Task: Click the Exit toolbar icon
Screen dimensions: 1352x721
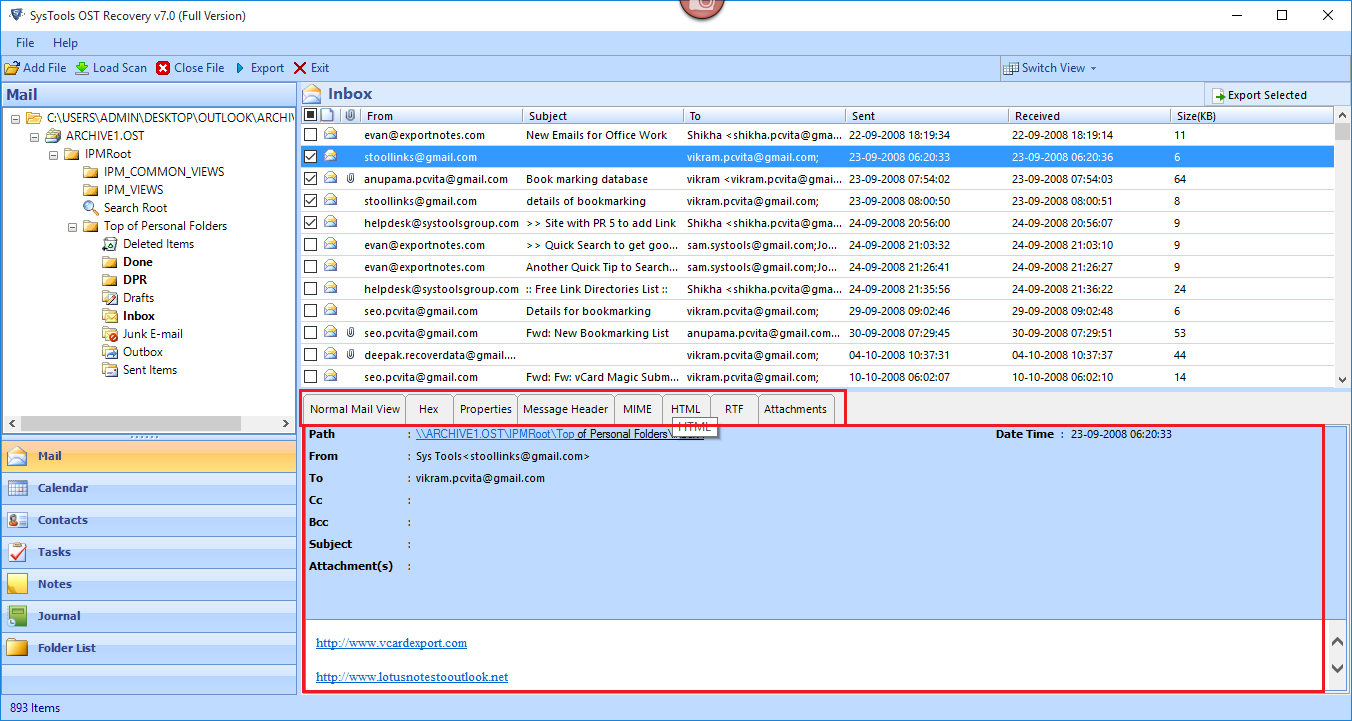Action: click(301, 68)
